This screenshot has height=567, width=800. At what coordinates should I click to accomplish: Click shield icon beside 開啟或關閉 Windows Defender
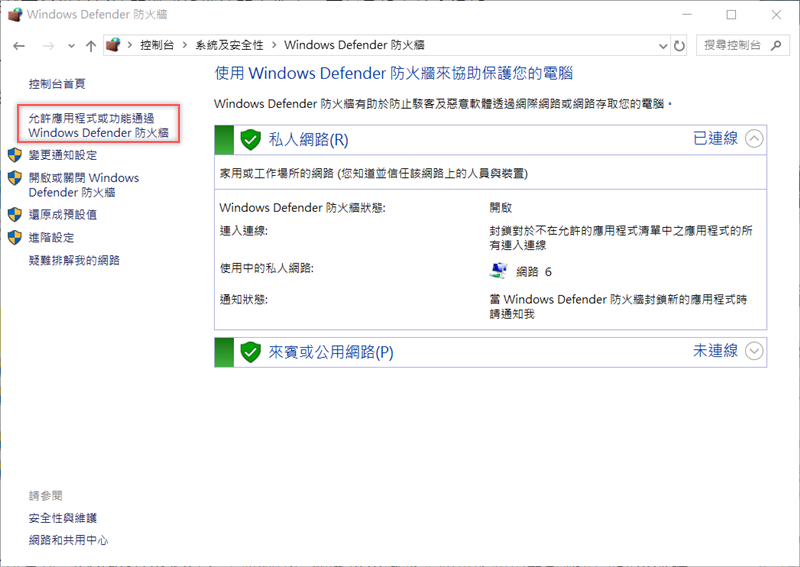click(x=15, y=178)
